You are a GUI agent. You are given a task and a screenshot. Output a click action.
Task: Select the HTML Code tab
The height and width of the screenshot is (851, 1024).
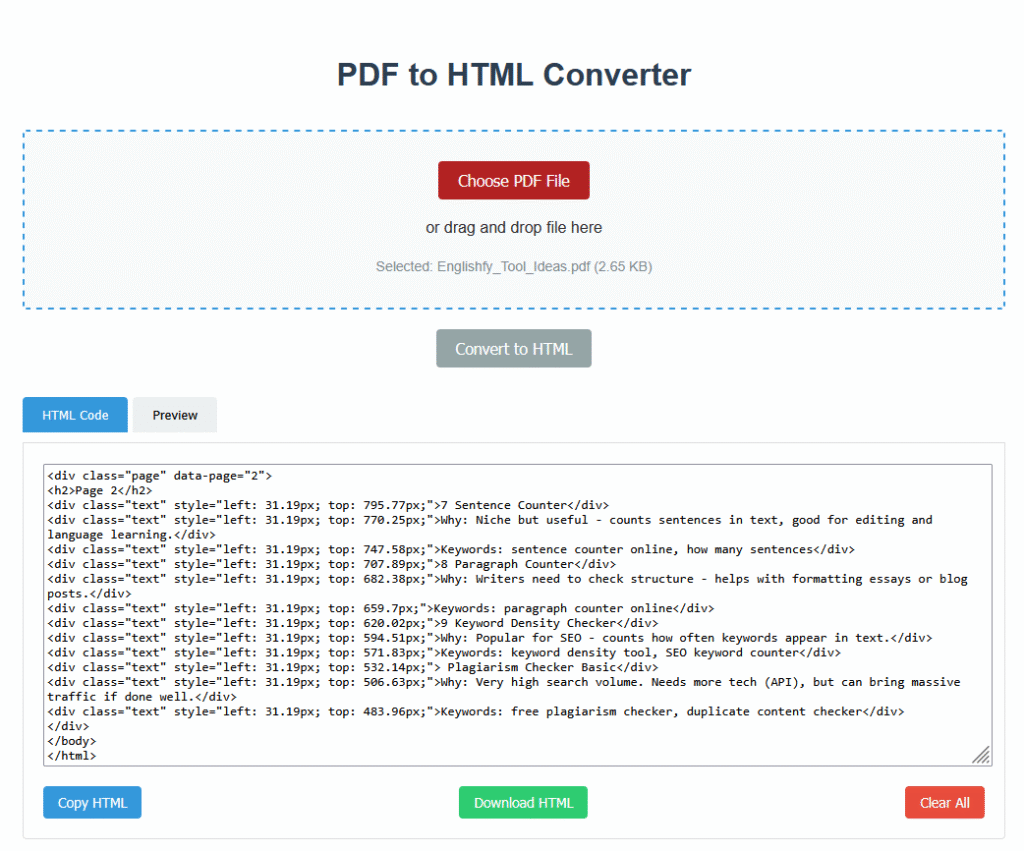point(75,415)
